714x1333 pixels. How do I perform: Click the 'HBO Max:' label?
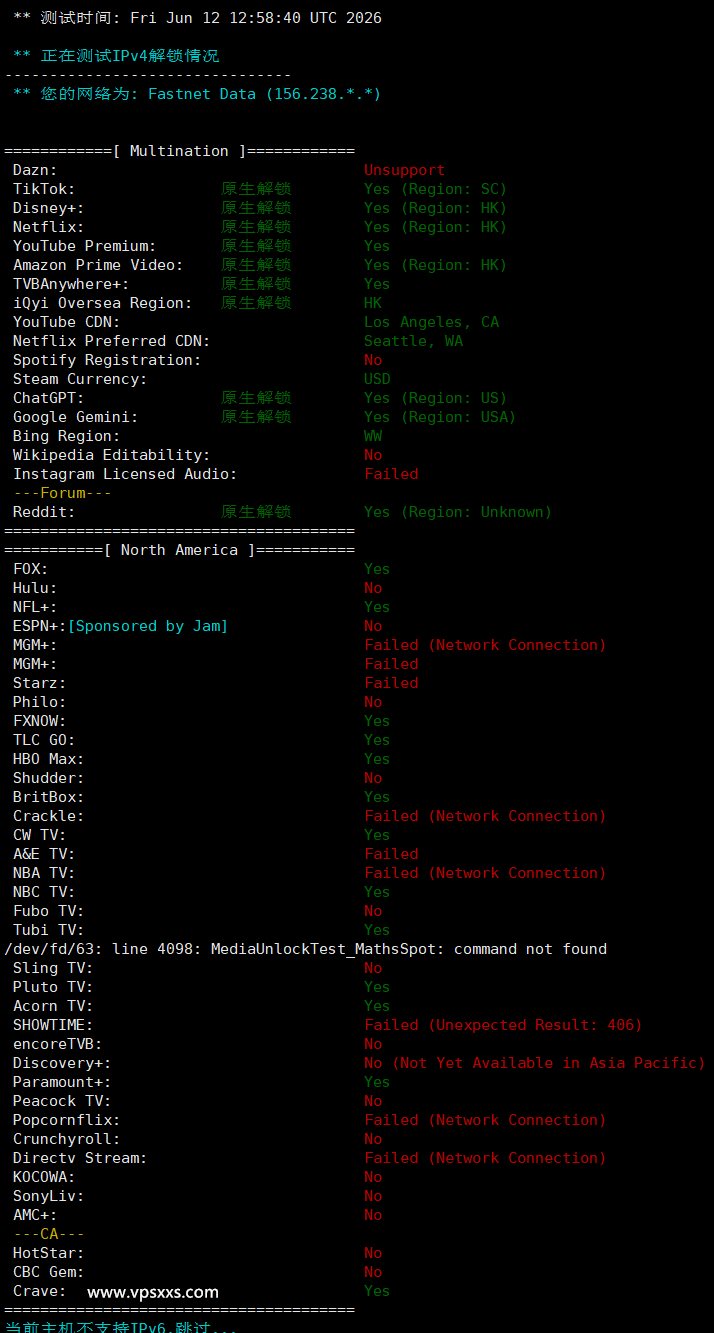tap(48, 759)
